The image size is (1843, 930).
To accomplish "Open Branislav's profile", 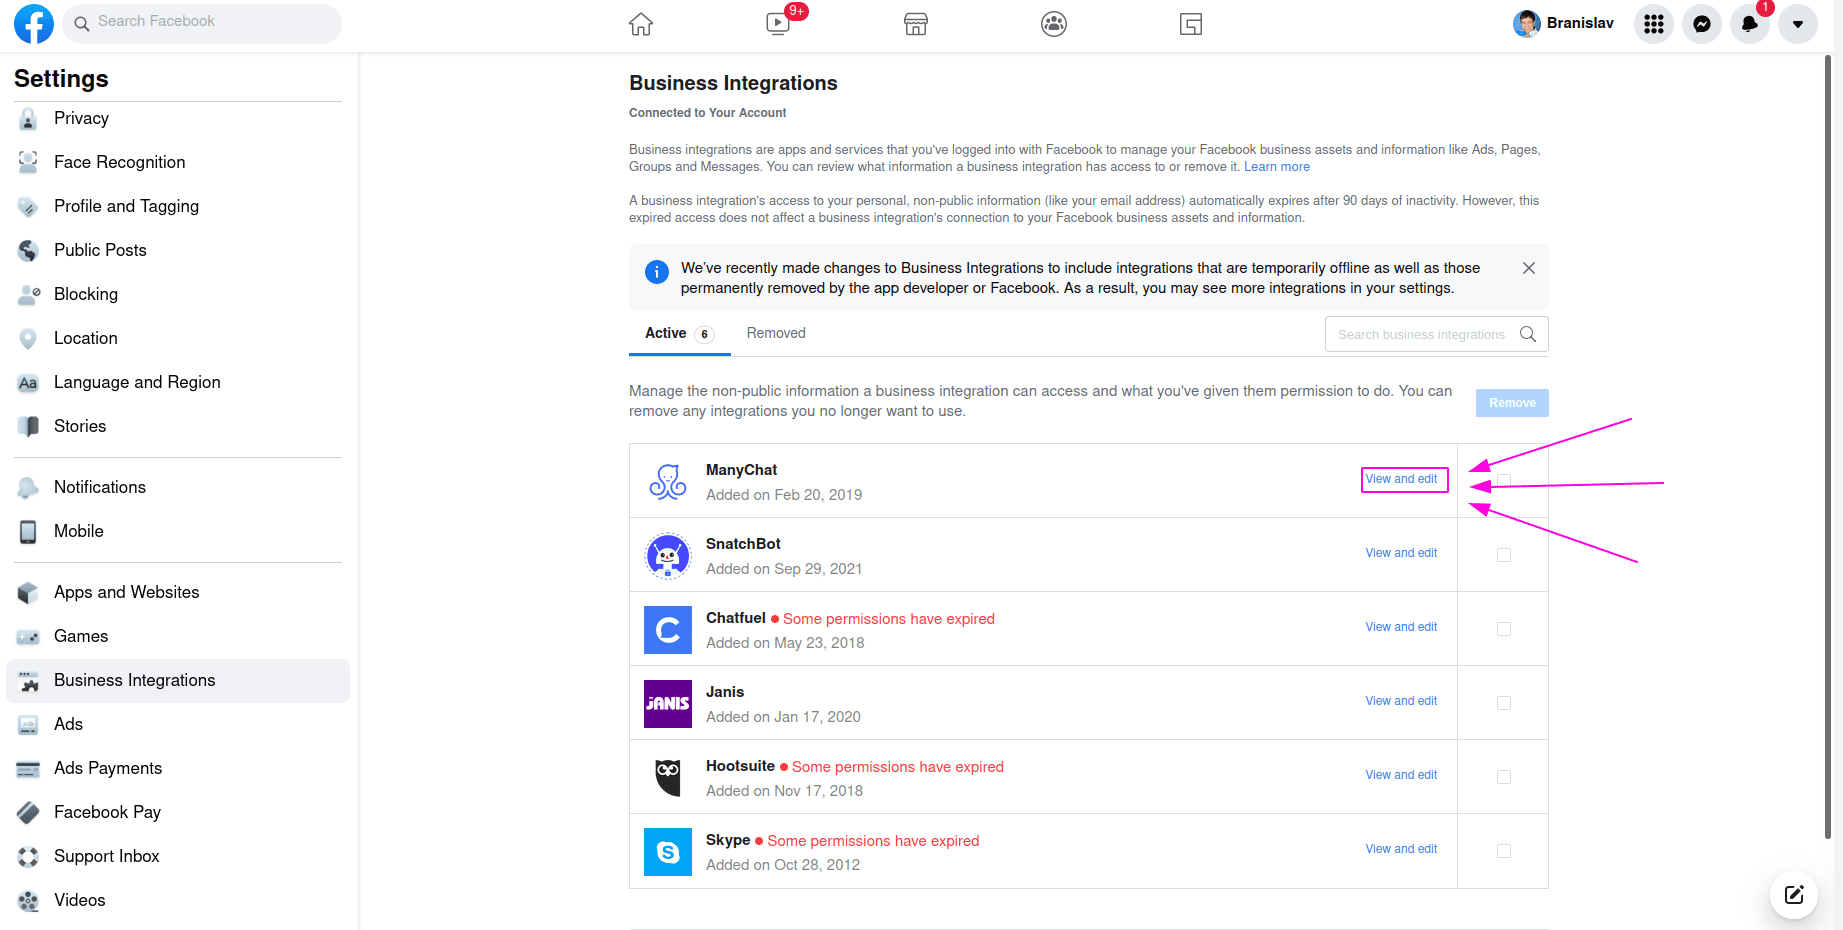I will coord(1564,23).
